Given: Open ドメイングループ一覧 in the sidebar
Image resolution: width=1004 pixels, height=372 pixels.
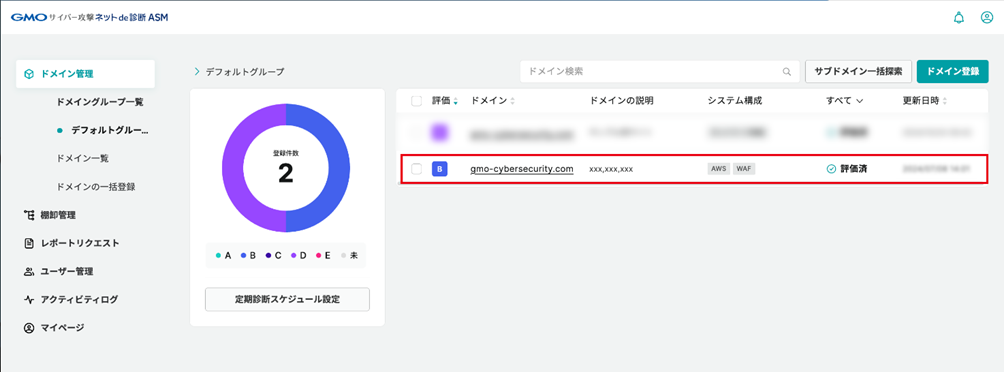Looking at the screenshot, I should point(100,102).
